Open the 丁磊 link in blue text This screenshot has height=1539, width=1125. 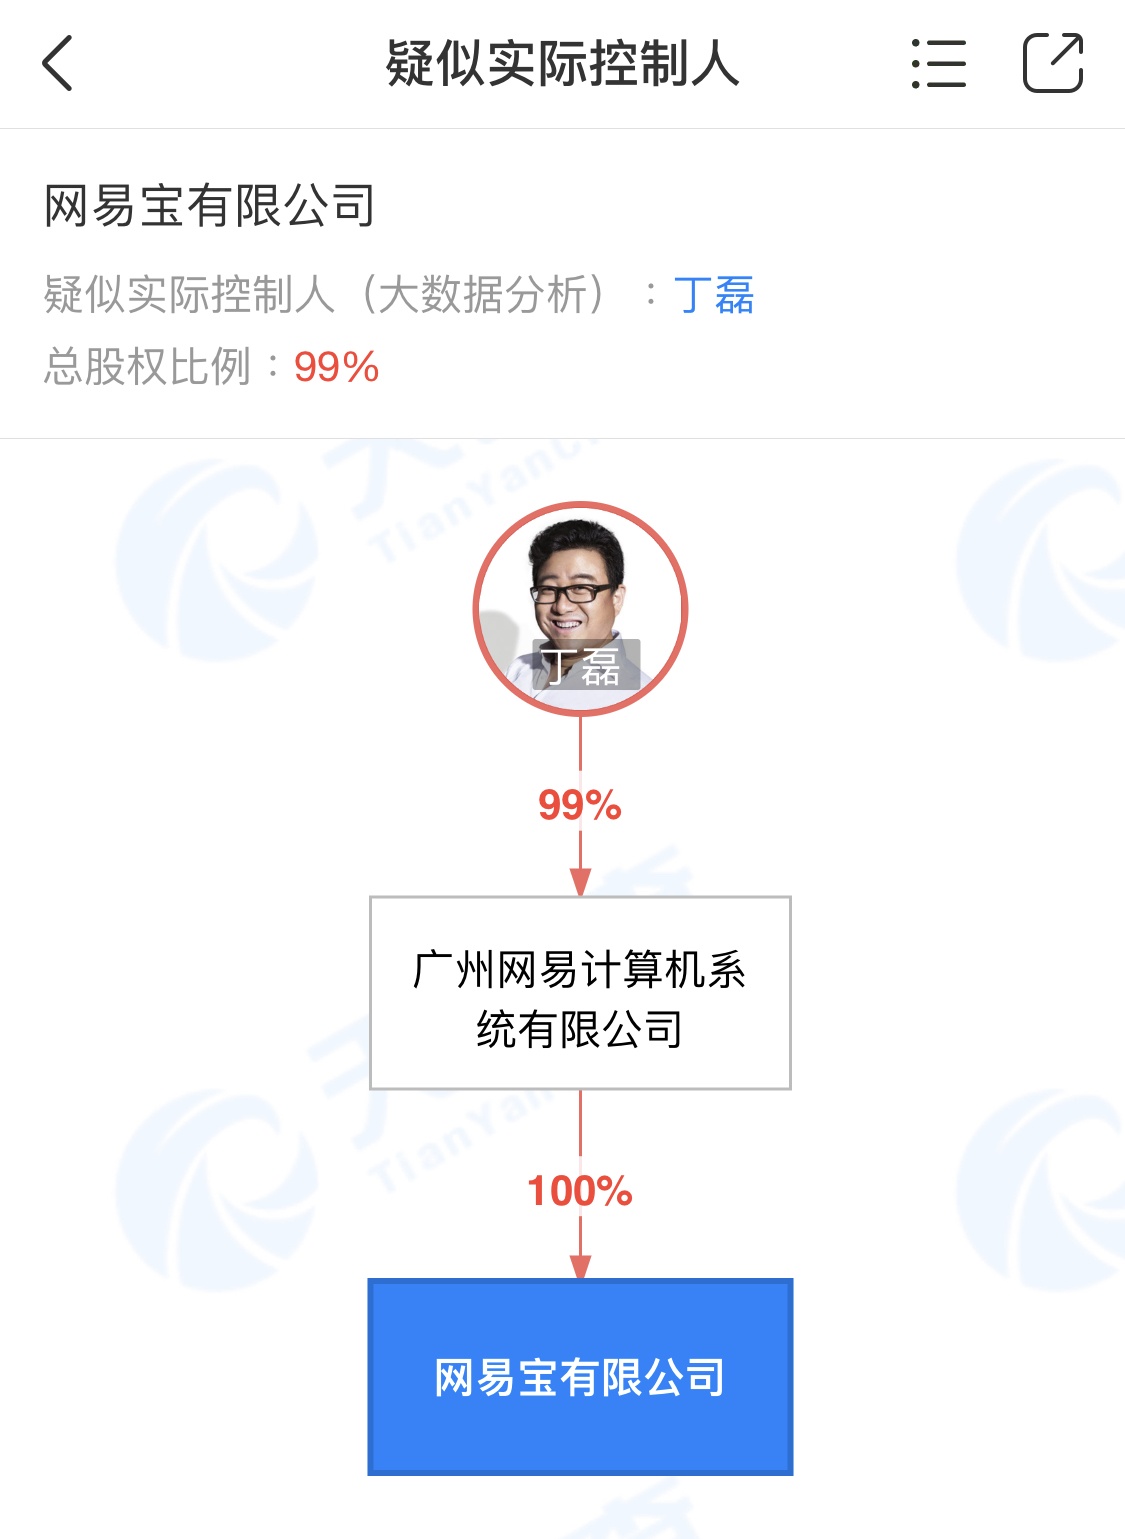point(714,295)
